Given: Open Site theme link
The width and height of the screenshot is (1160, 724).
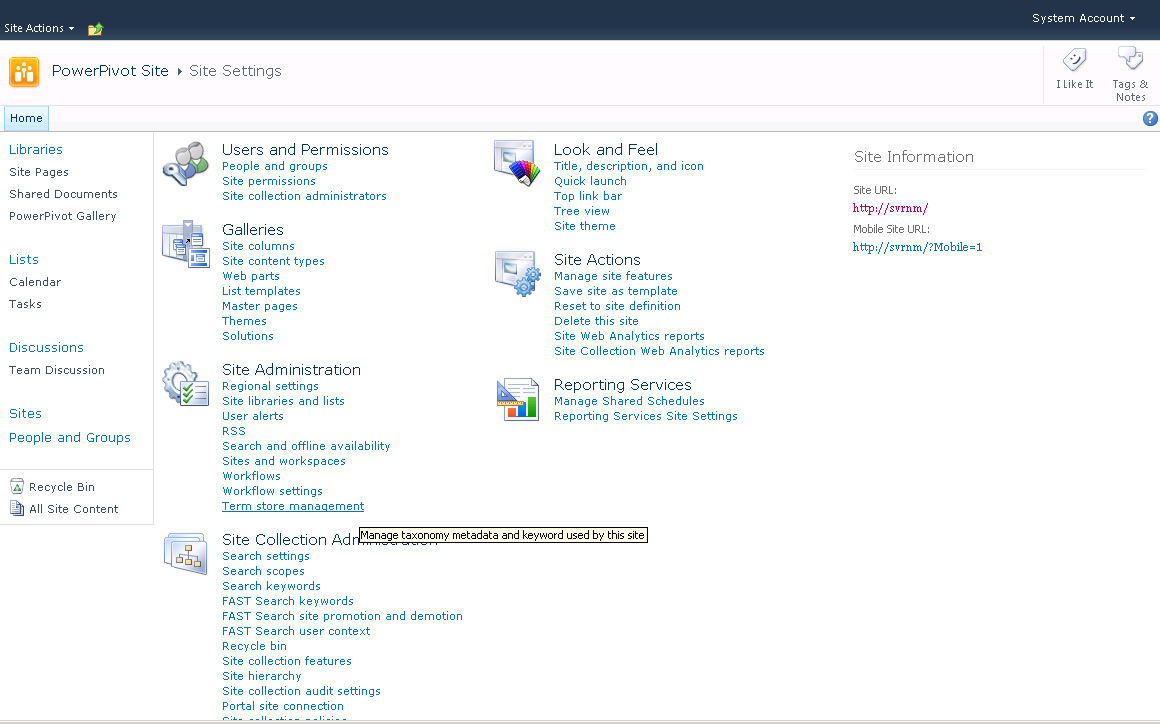Looking at the screenshot, I should [x=584, y=226].
